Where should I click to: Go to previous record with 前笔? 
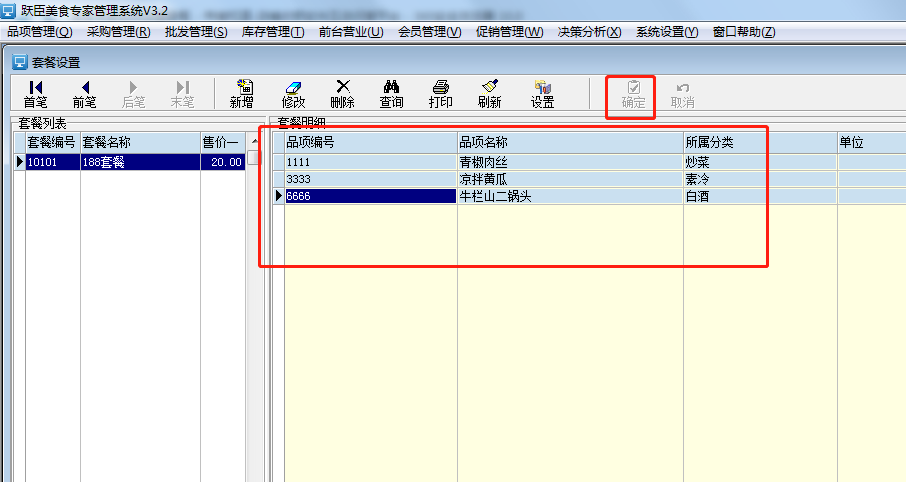point(85,94)
